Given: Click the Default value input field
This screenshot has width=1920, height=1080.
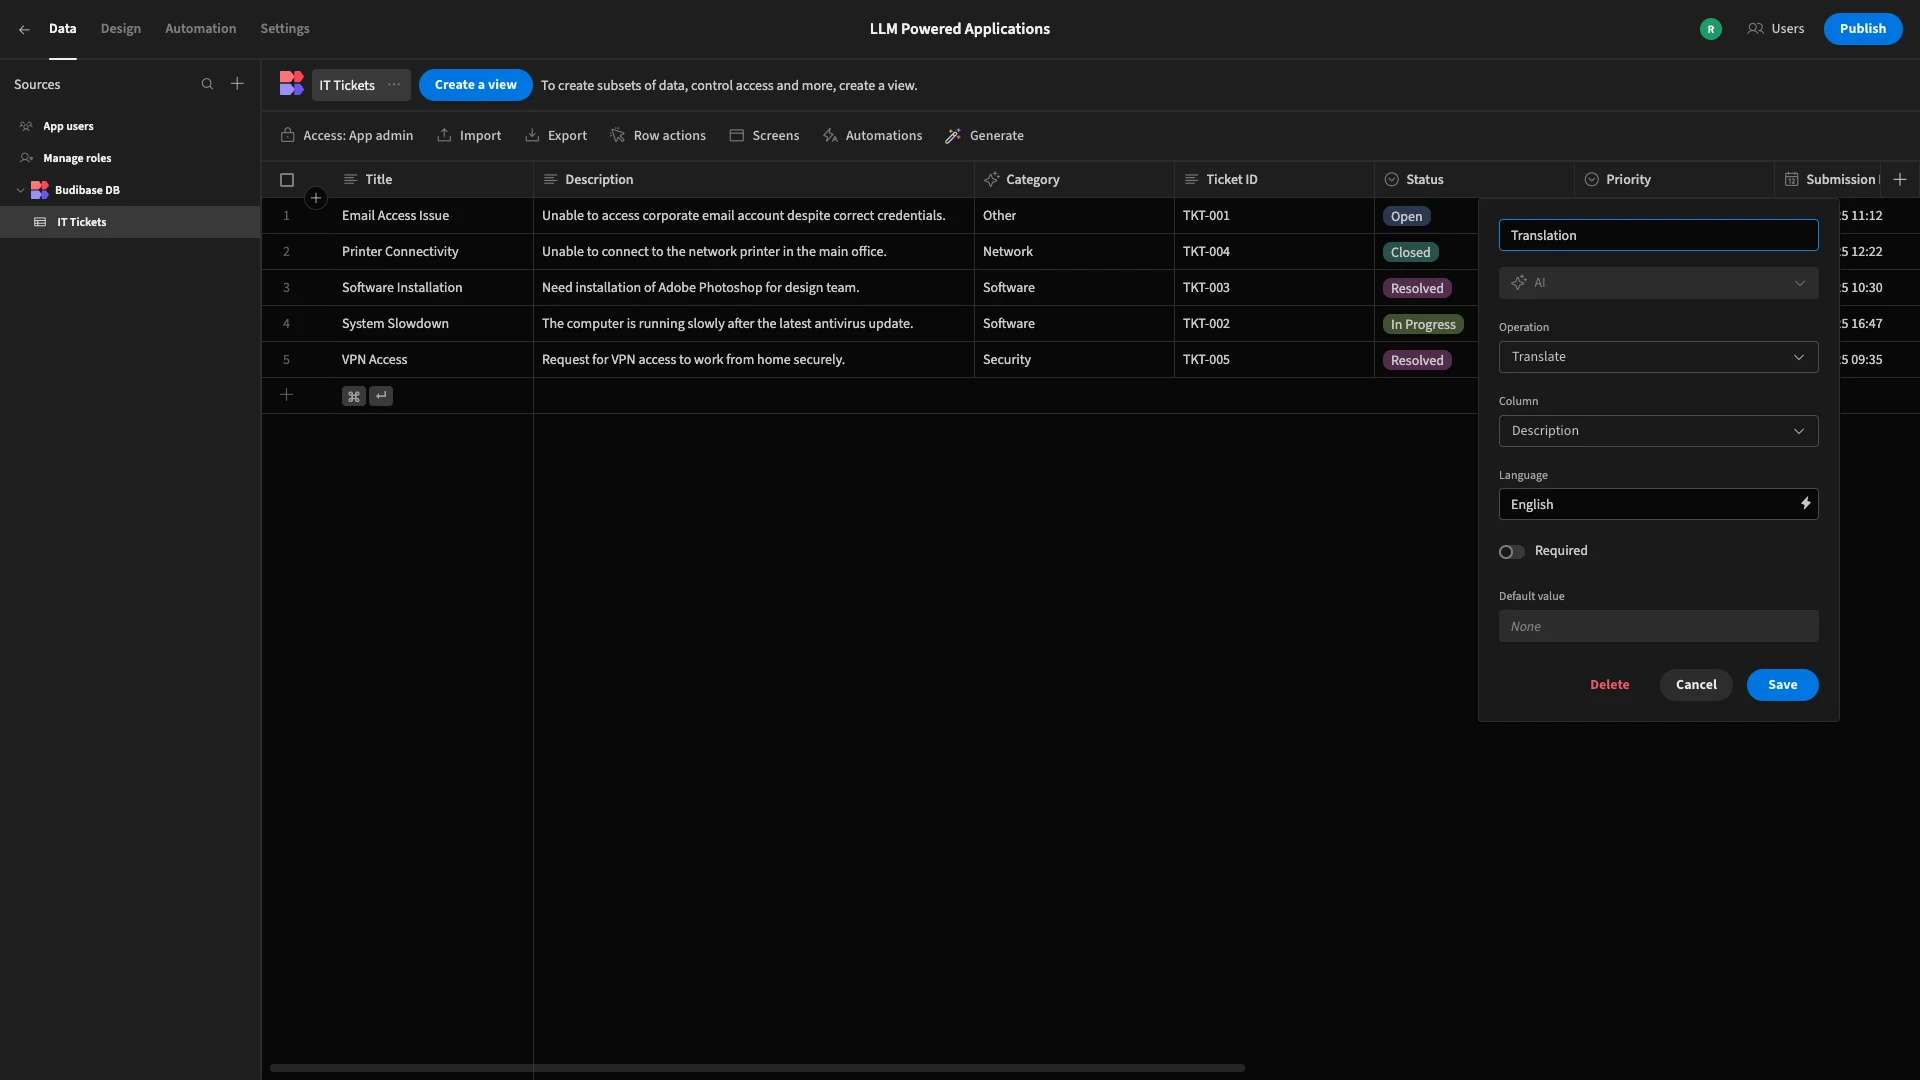Looking at the screenshot, I should click(x=1658, y=626).
